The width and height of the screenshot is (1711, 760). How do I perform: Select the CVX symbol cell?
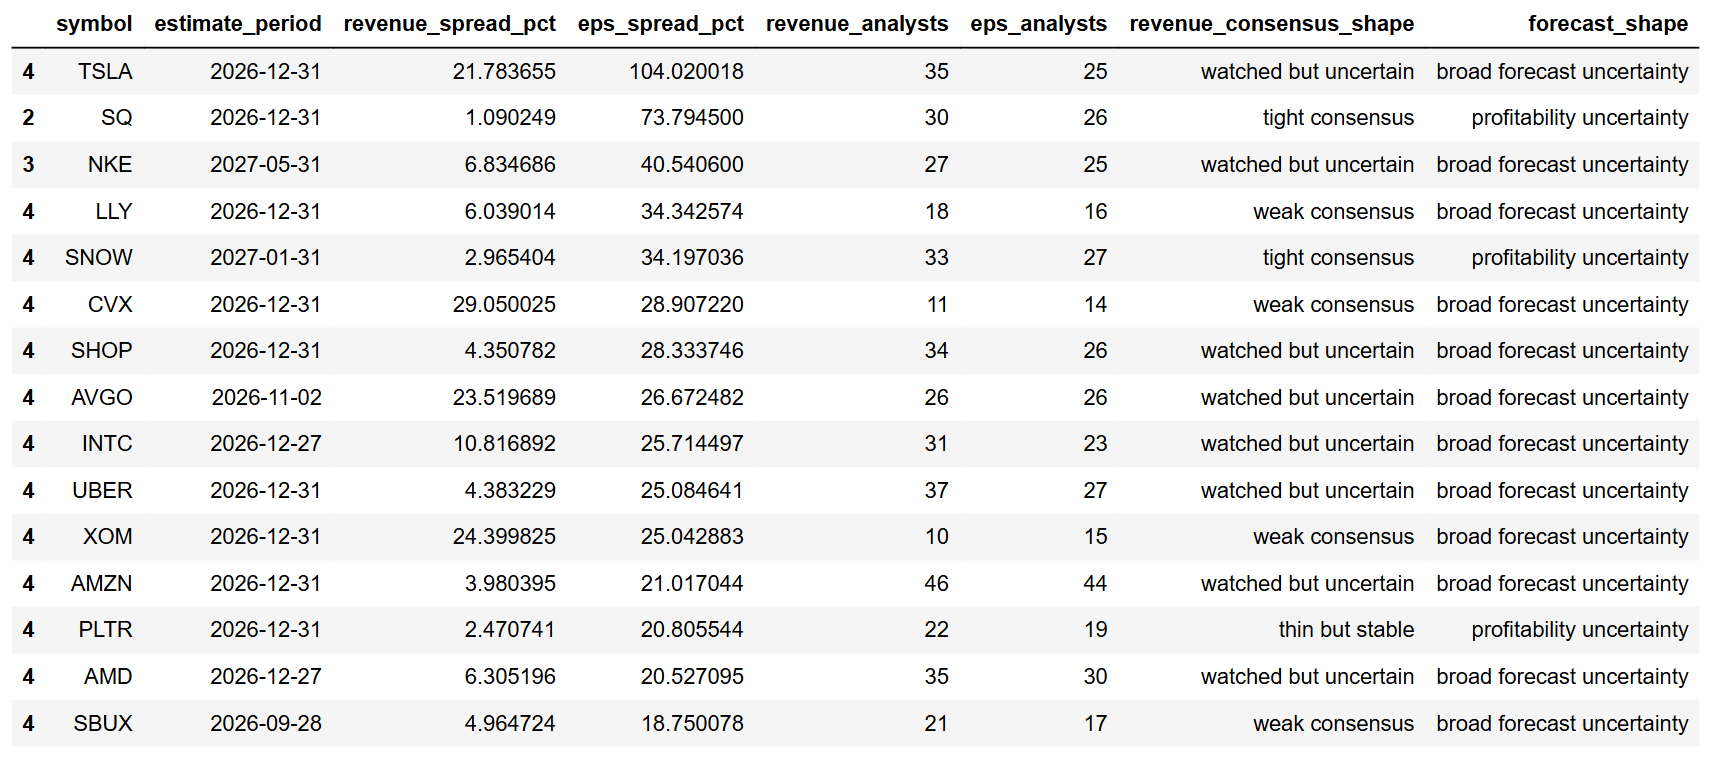110,305
